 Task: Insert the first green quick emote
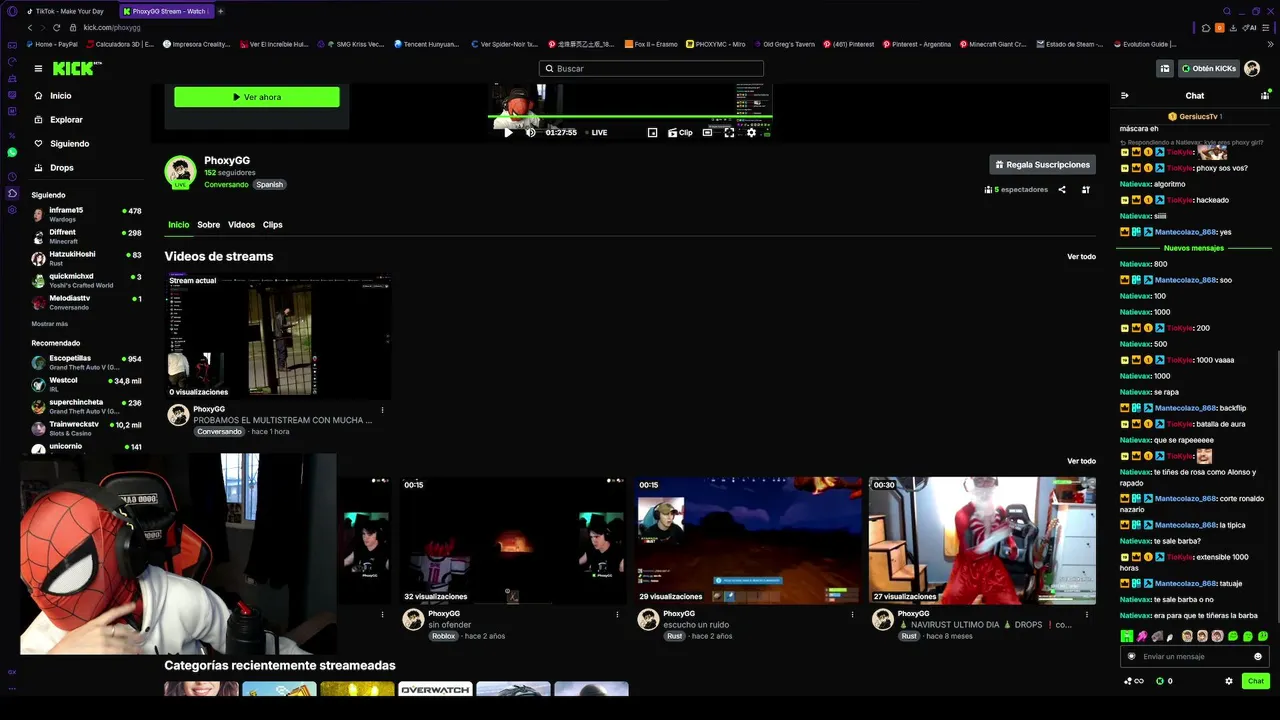coord(1127,636)
